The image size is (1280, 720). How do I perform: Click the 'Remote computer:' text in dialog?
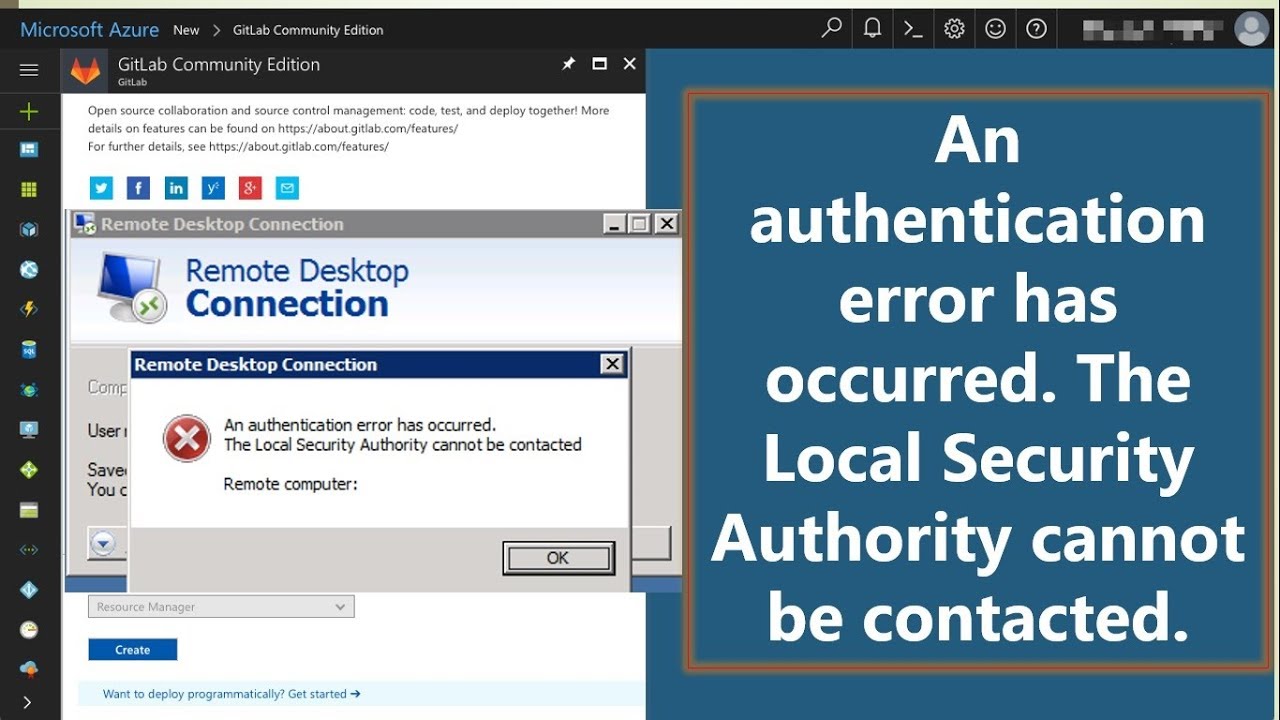point(290,484)
